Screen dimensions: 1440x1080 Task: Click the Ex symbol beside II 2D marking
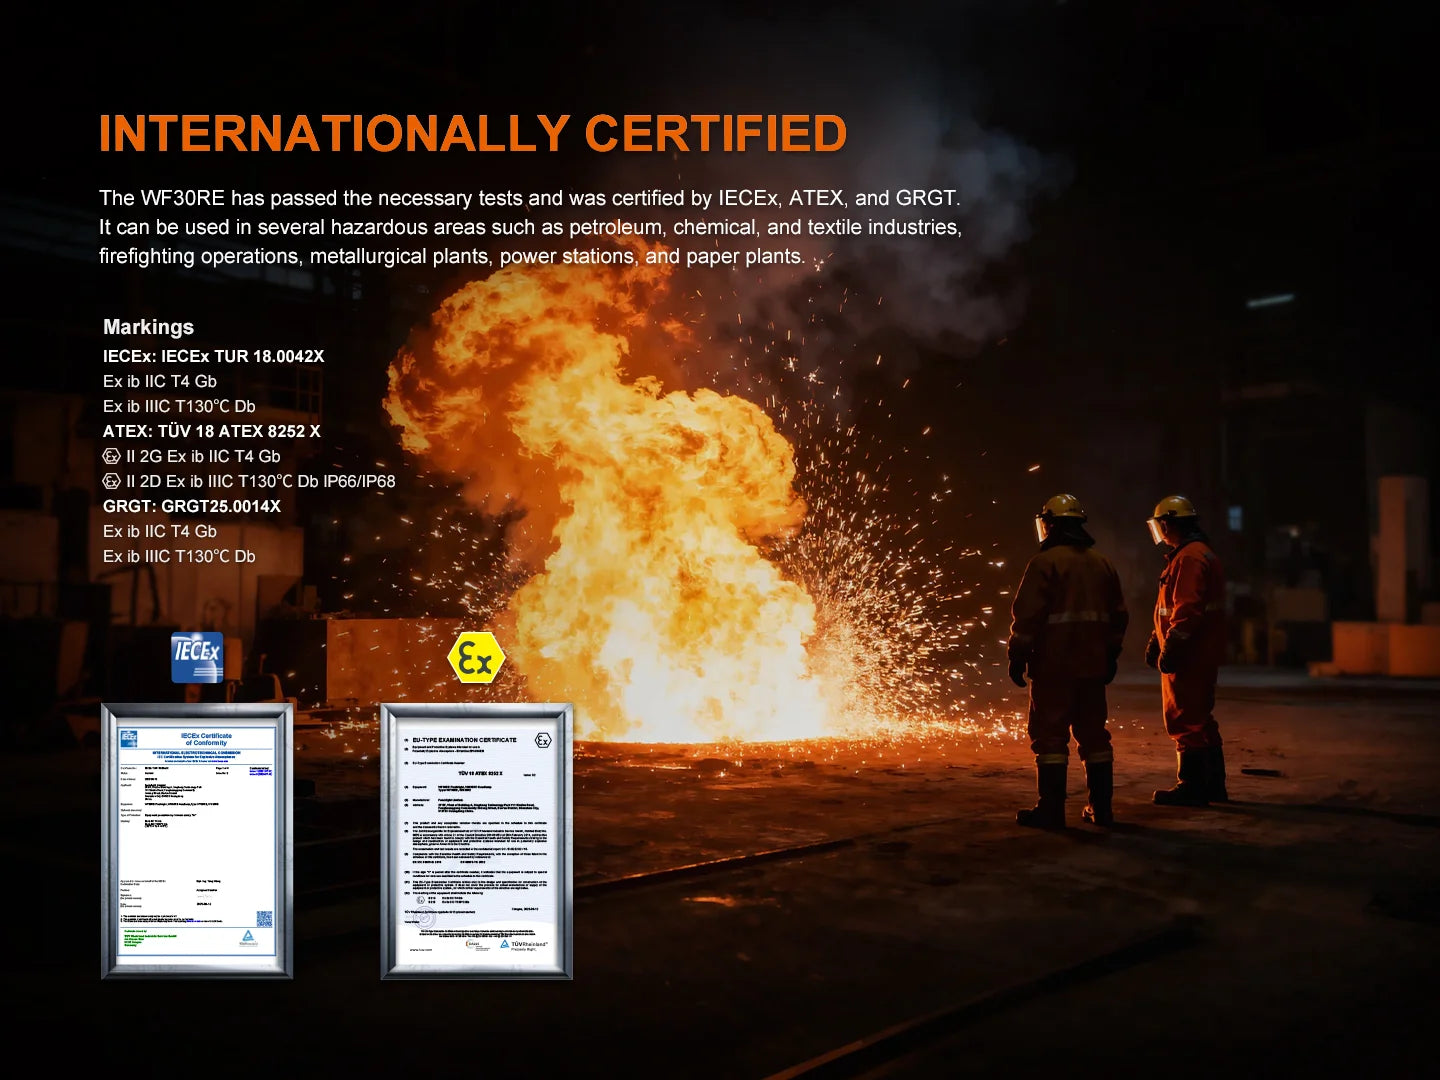tap(111, 481)
